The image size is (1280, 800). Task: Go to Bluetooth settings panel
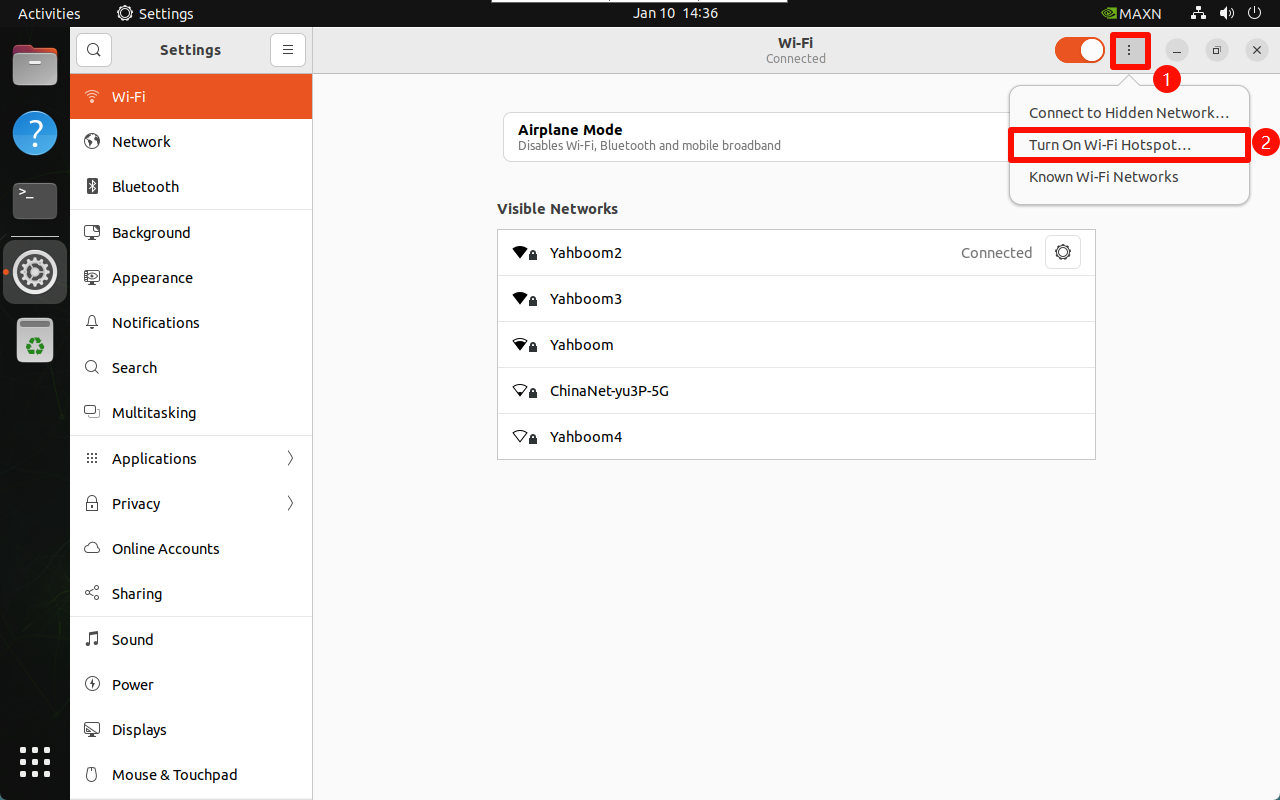tap(145, 187)
